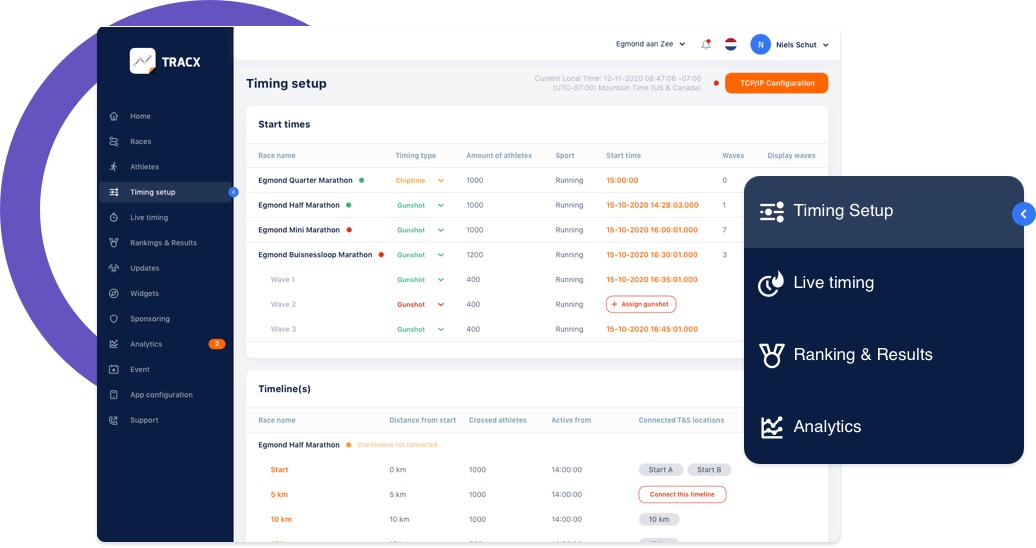1036x548 pixels.
Task: Open the notification bell
Action: (706, 45)
